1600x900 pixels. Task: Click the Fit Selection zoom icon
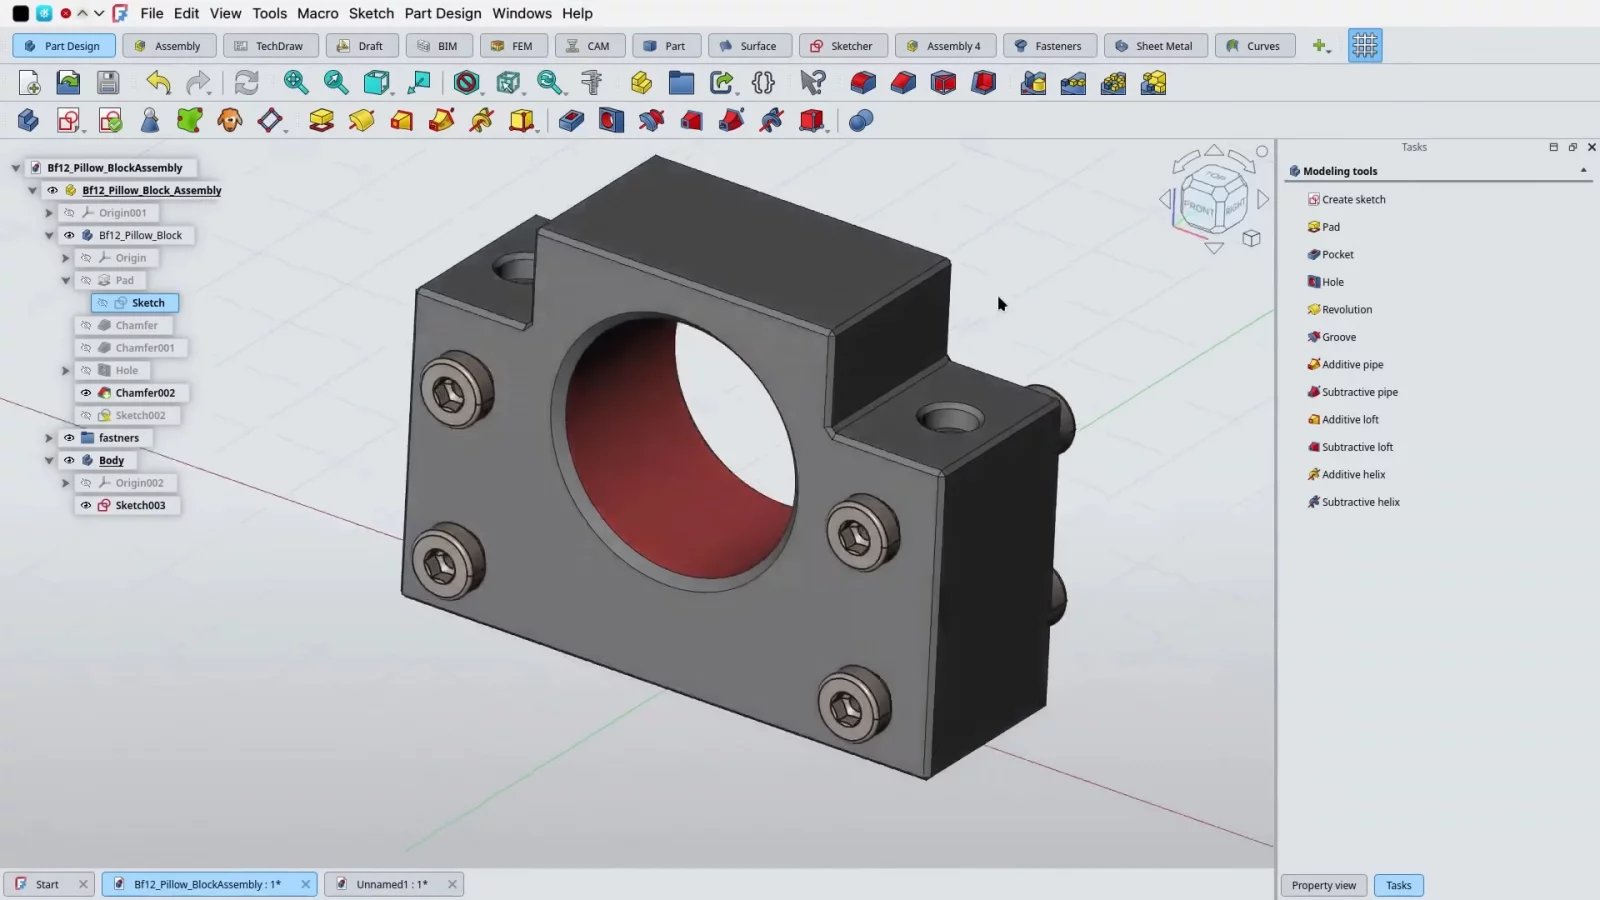click(x=335, y=83)
